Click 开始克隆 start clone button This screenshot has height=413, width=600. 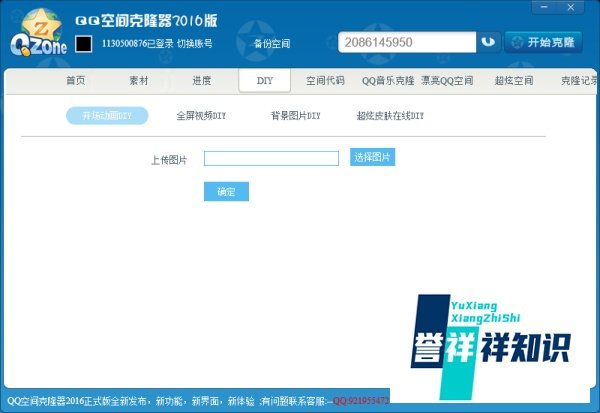coord(543,42)
